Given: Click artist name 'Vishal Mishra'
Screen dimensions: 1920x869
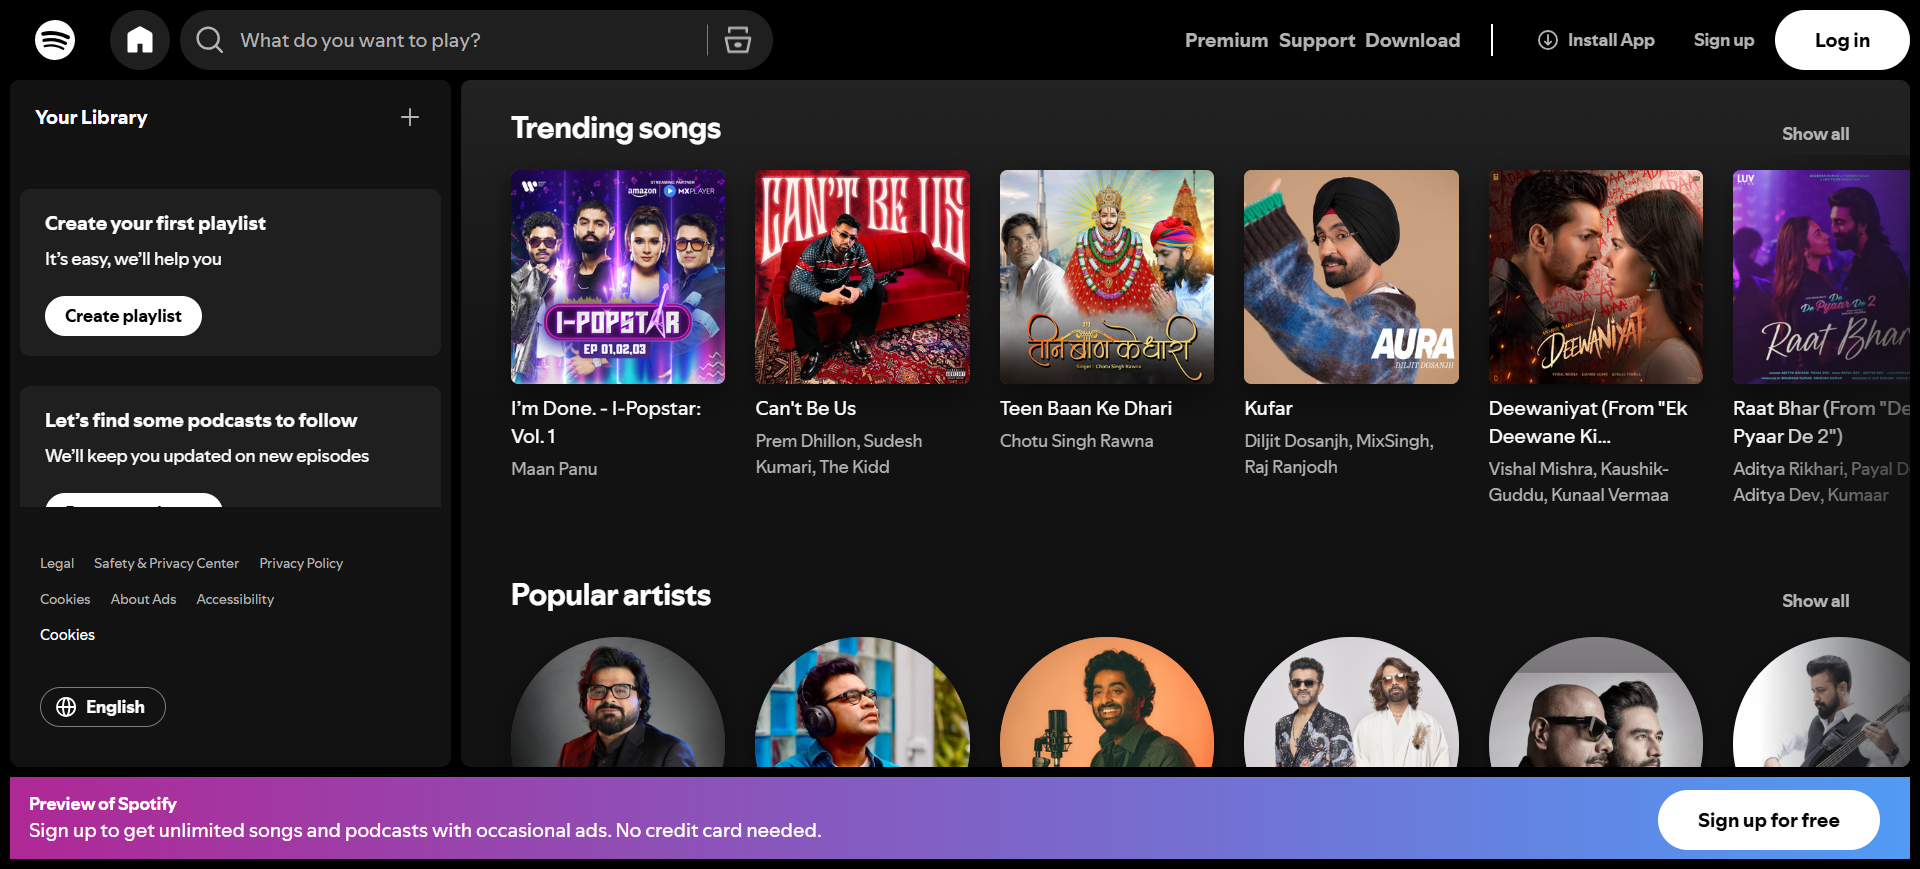Looking at the screenshot, I should pyautogui.click(x=1540, y=469).
